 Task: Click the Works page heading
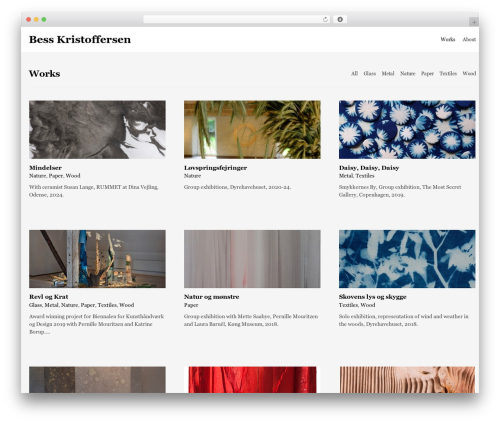pyautogui.click(x=44, y=73)
